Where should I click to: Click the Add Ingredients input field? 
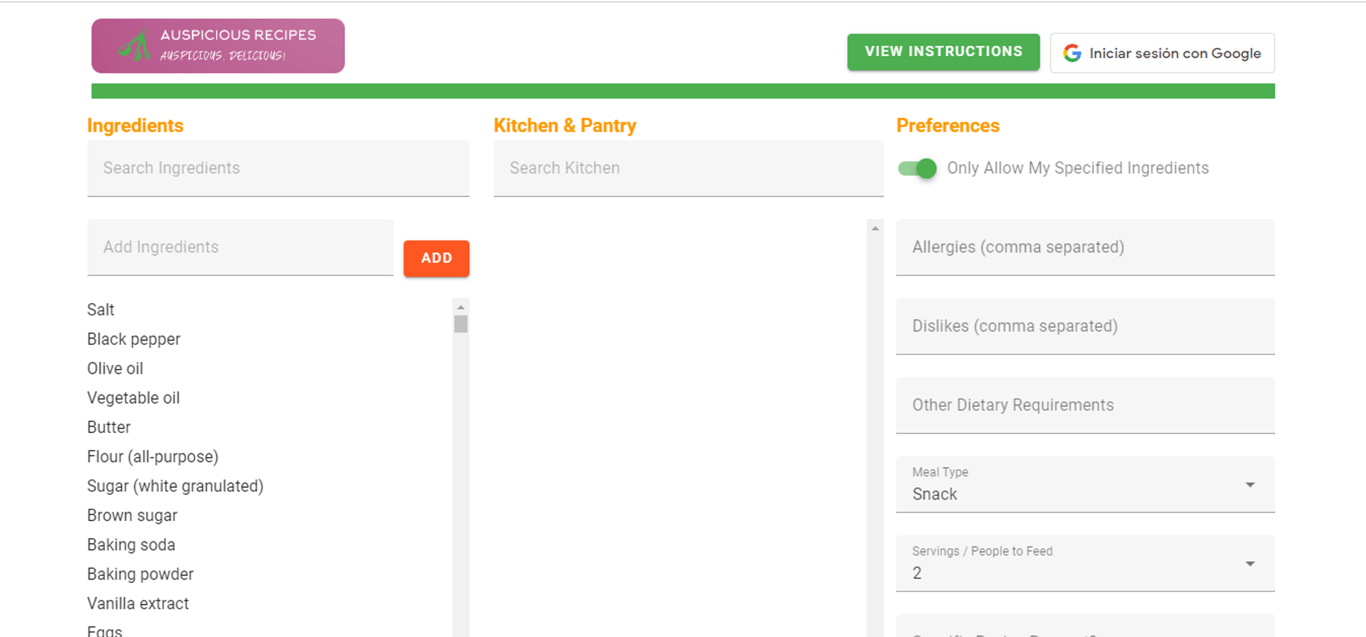tap(240, 247)
